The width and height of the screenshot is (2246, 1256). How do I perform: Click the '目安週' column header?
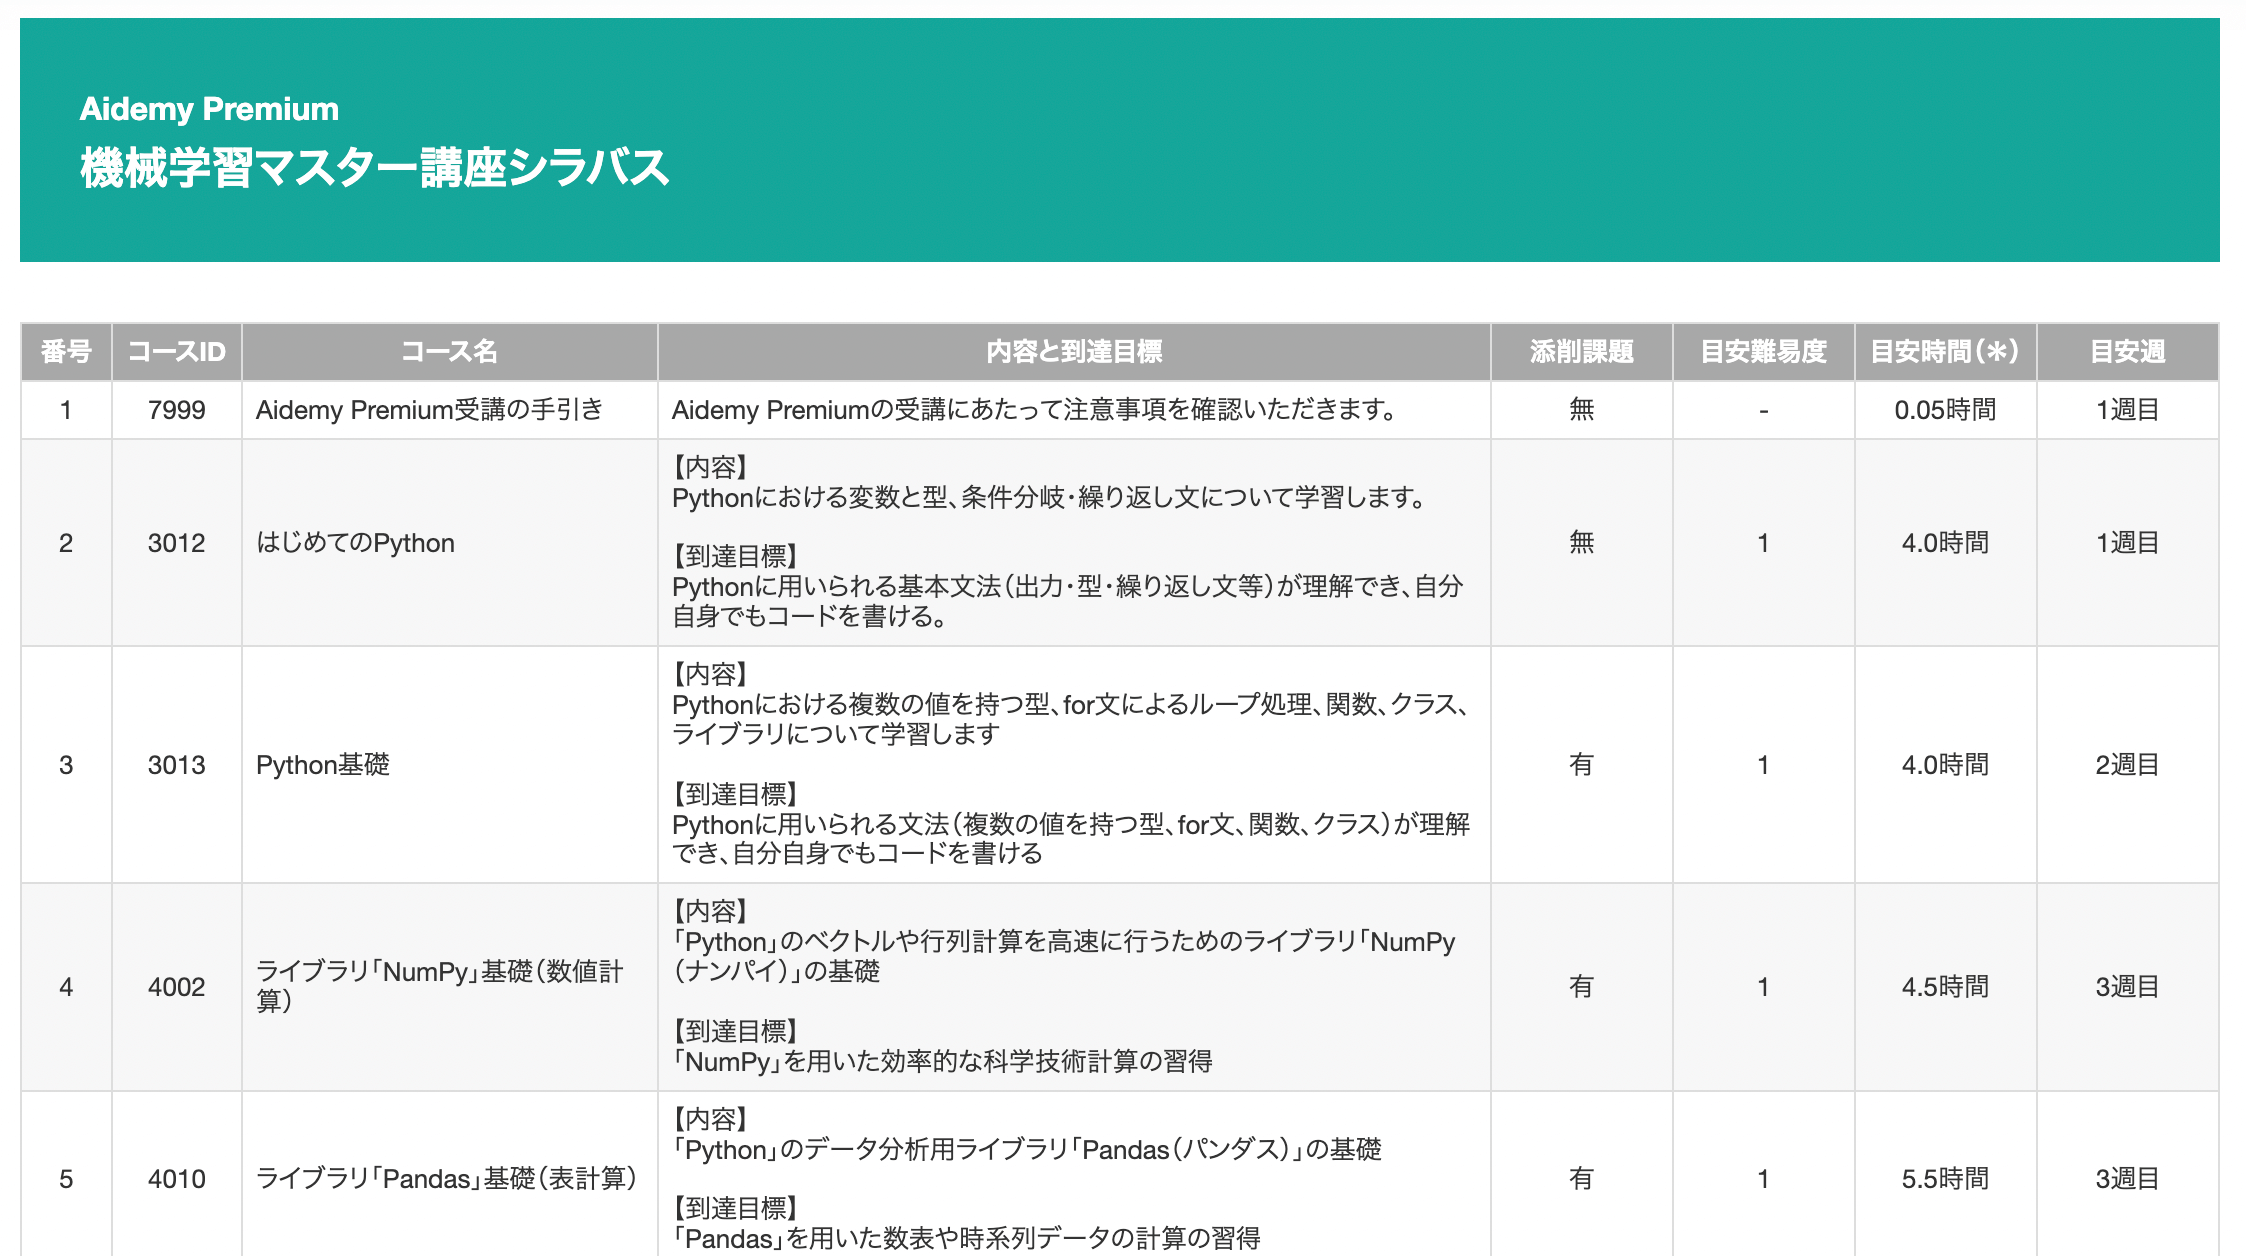point(2127,352)
